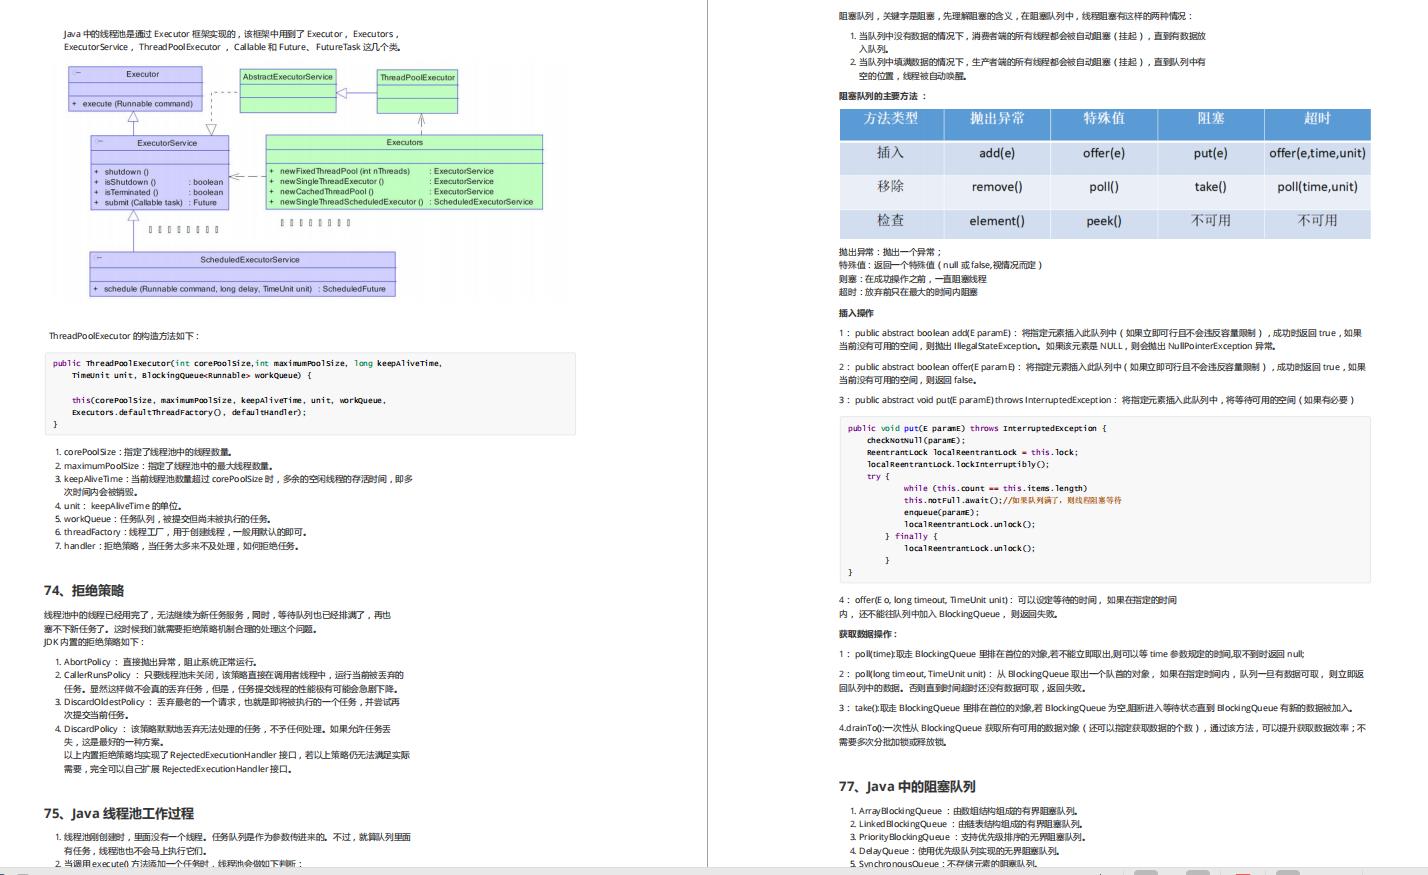
Task: Click the "2. CallerRunsPolicy" list item
Action: point(230,682)
